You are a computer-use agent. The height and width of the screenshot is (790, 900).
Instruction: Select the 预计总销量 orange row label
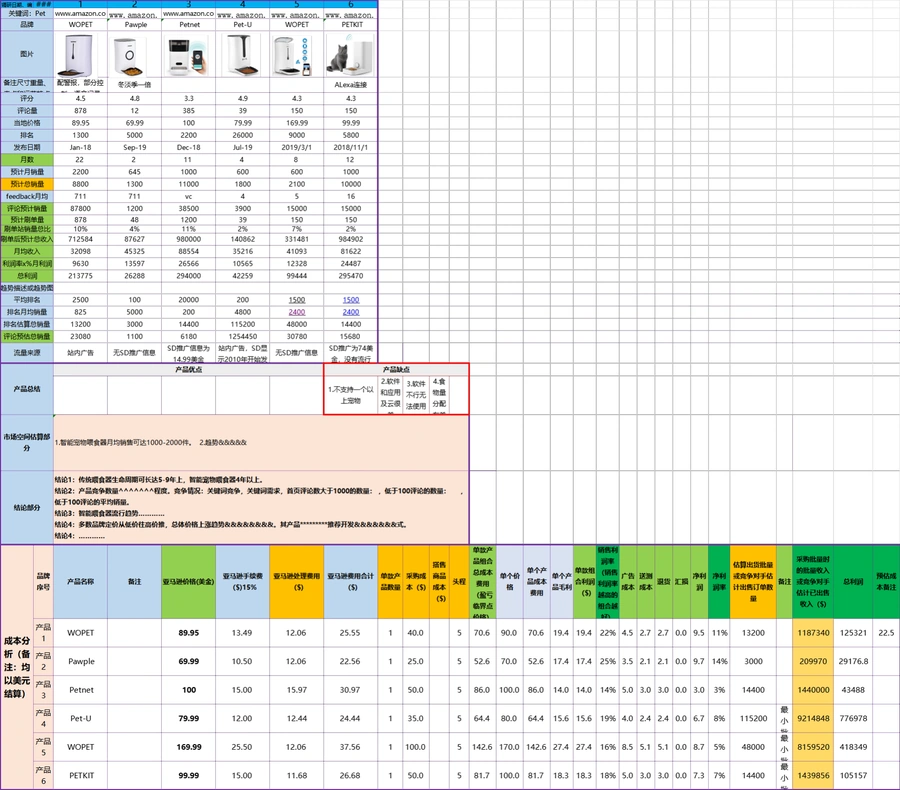coord(27,184)
